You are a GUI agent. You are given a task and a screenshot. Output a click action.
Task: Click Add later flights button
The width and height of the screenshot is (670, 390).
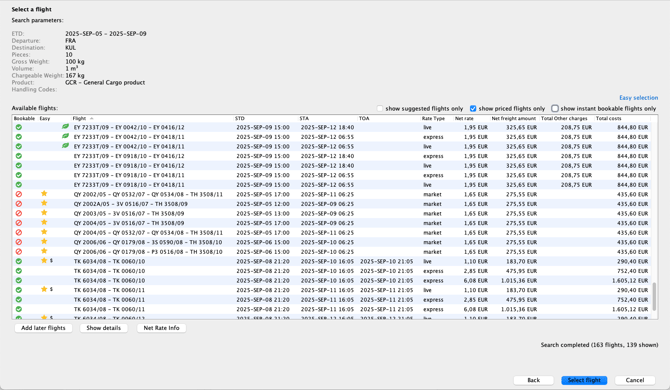pyautogui.click(x=43, y=328)
